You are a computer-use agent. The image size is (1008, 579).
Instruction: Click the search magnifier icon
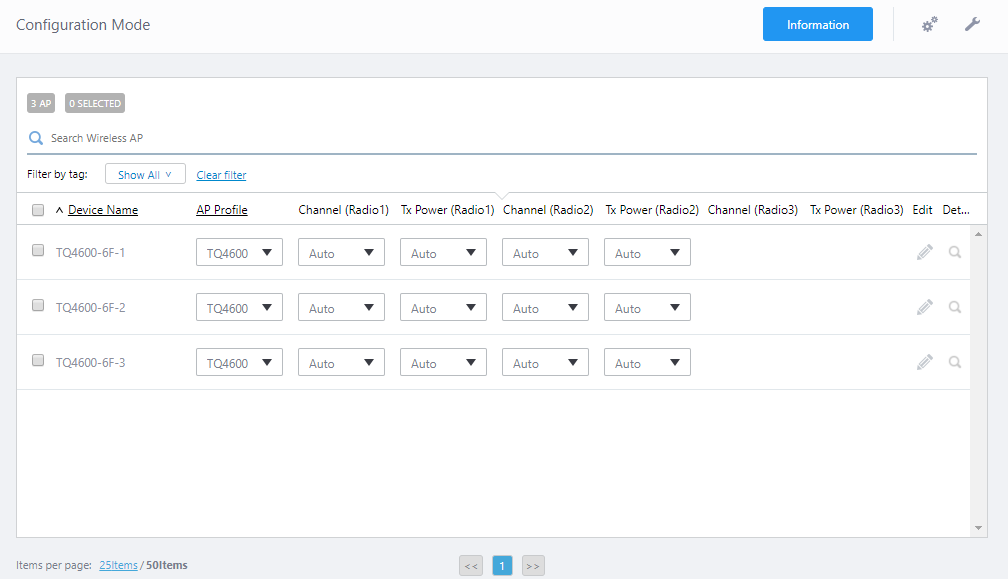pos(36,138)
